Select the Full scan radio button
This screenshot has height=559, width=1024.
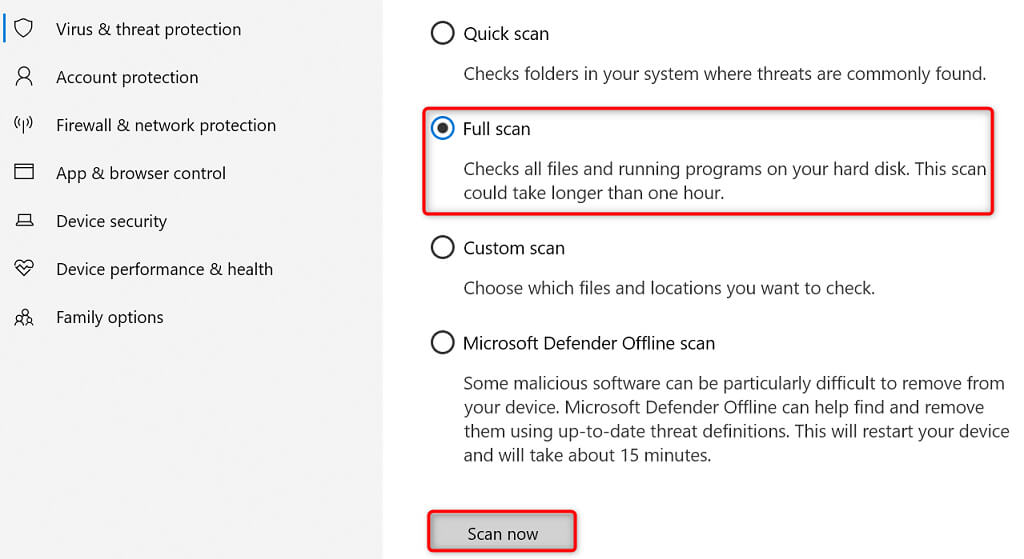[x=442, y=129]
